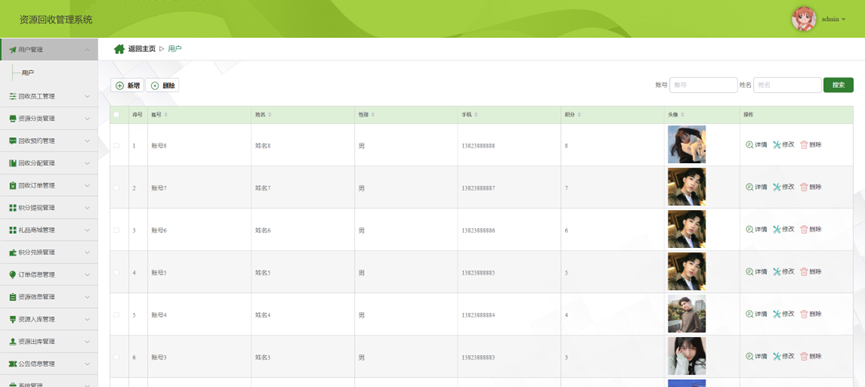Click the 资源分类管理 sidebar icon
The width and height of the screenshot is (865, 387).
[x=13, y=119]
